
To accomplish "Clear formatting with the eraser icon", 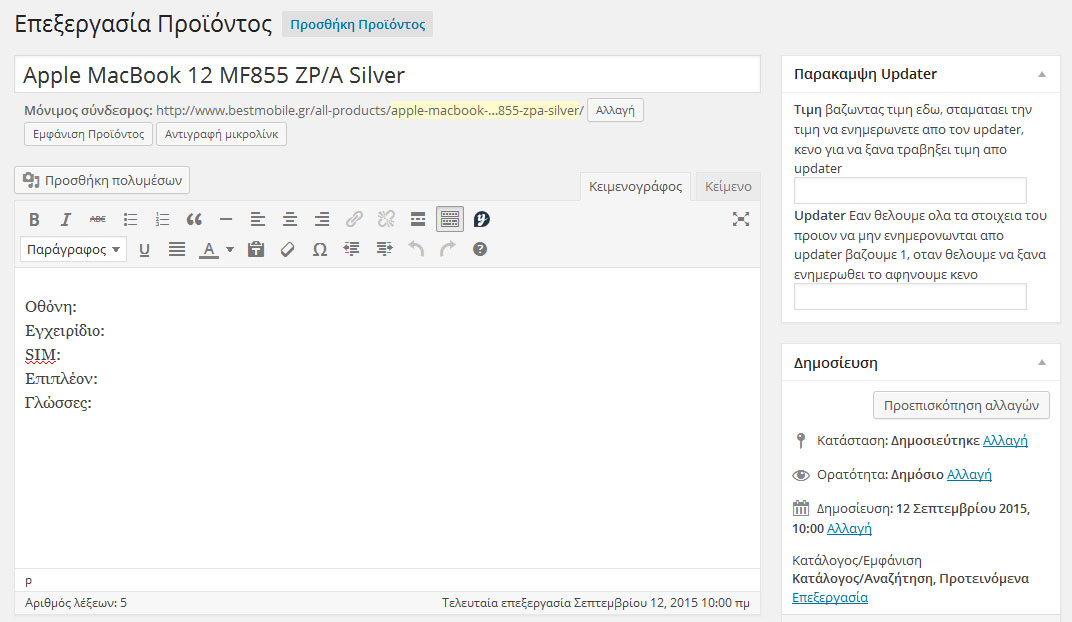I will [x=288, y=249].
